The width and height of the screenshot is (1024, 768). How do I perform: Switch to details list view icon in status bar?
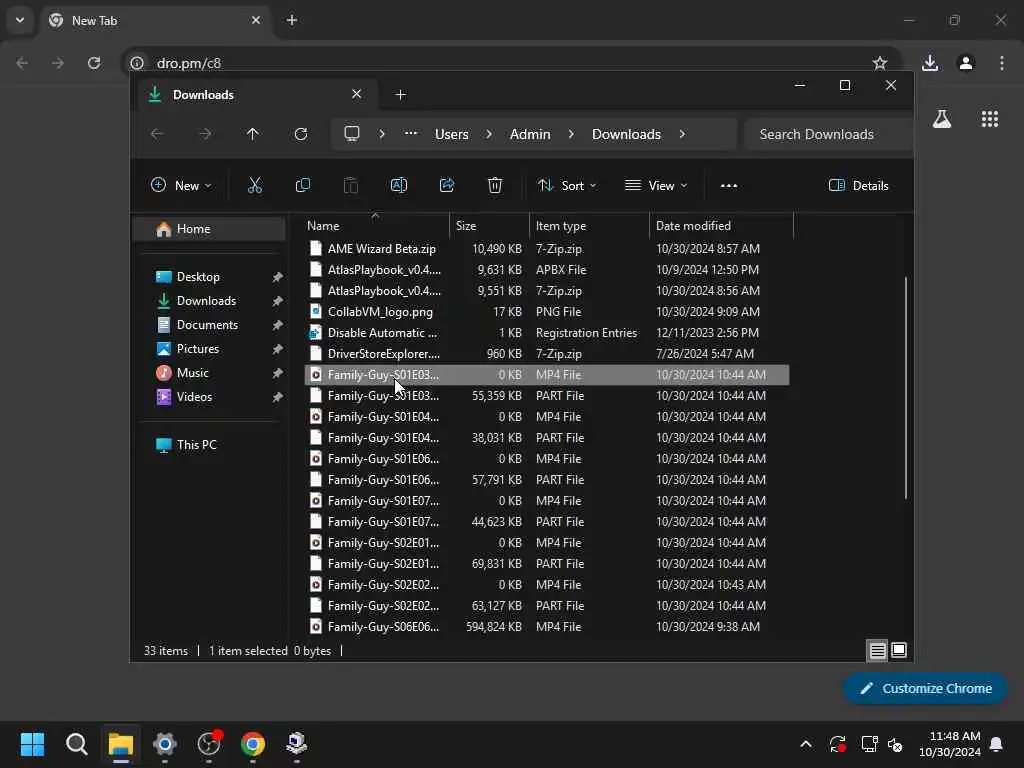click(x=877, y=650)
